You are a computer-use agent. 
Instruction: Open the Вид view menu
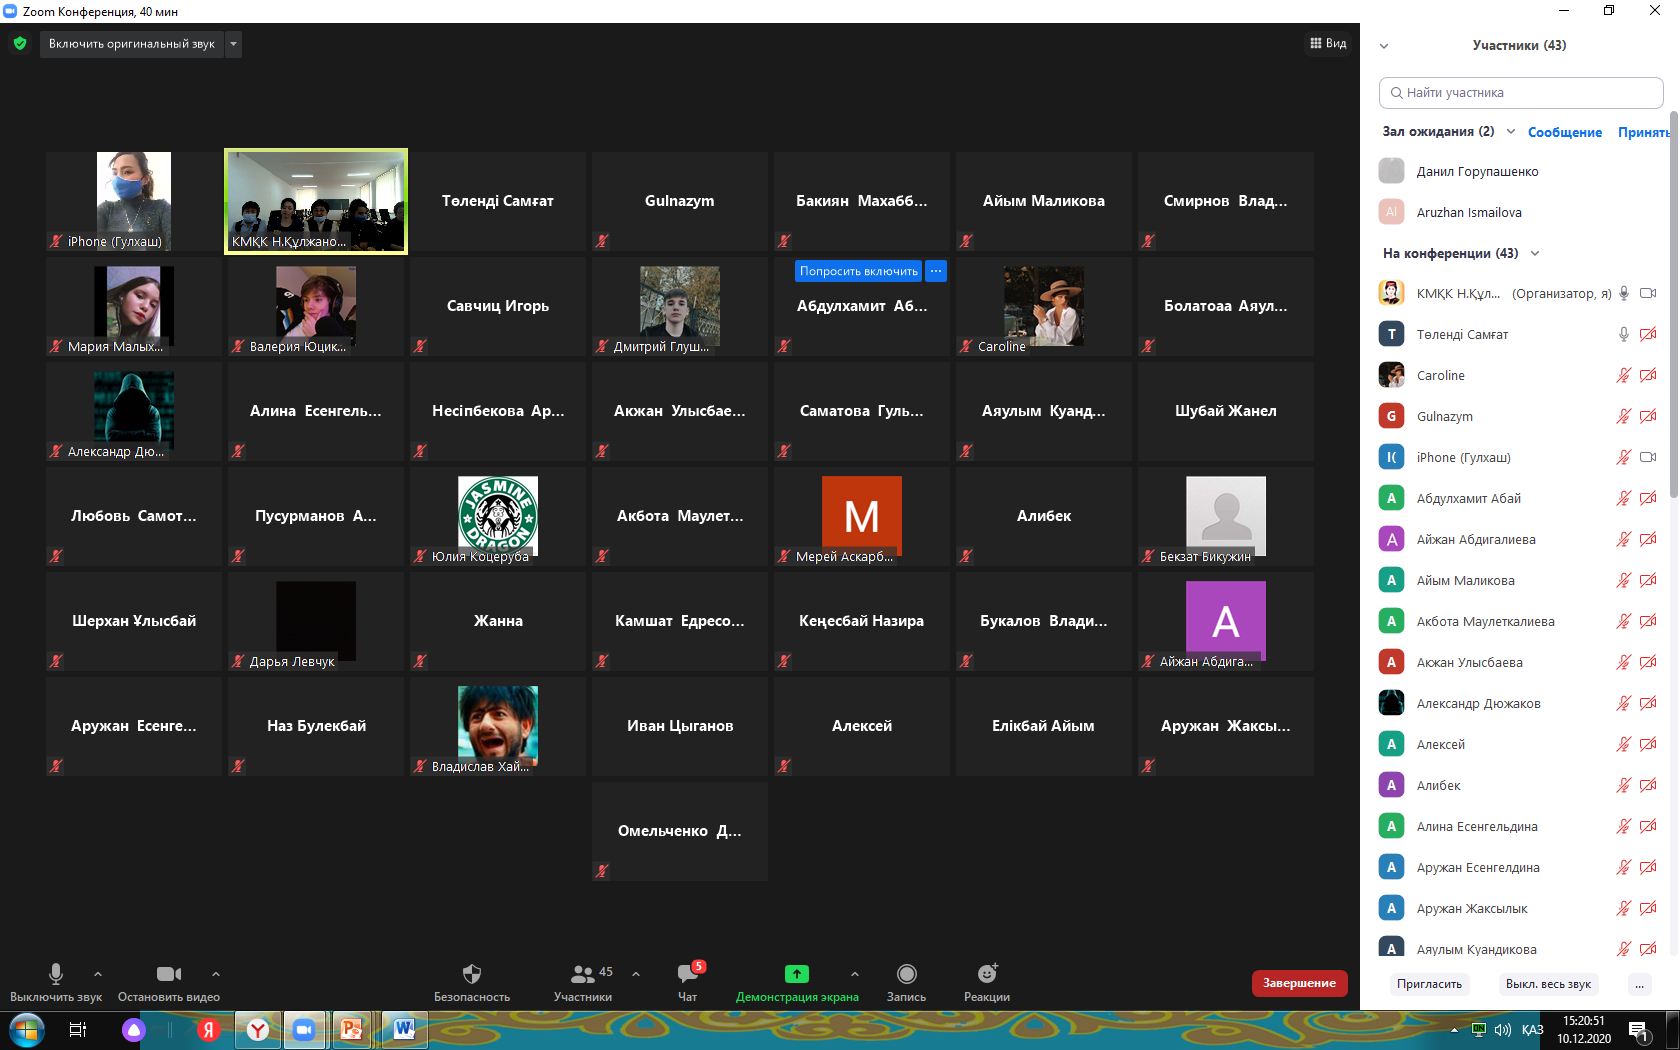(x=1328, y=44)
